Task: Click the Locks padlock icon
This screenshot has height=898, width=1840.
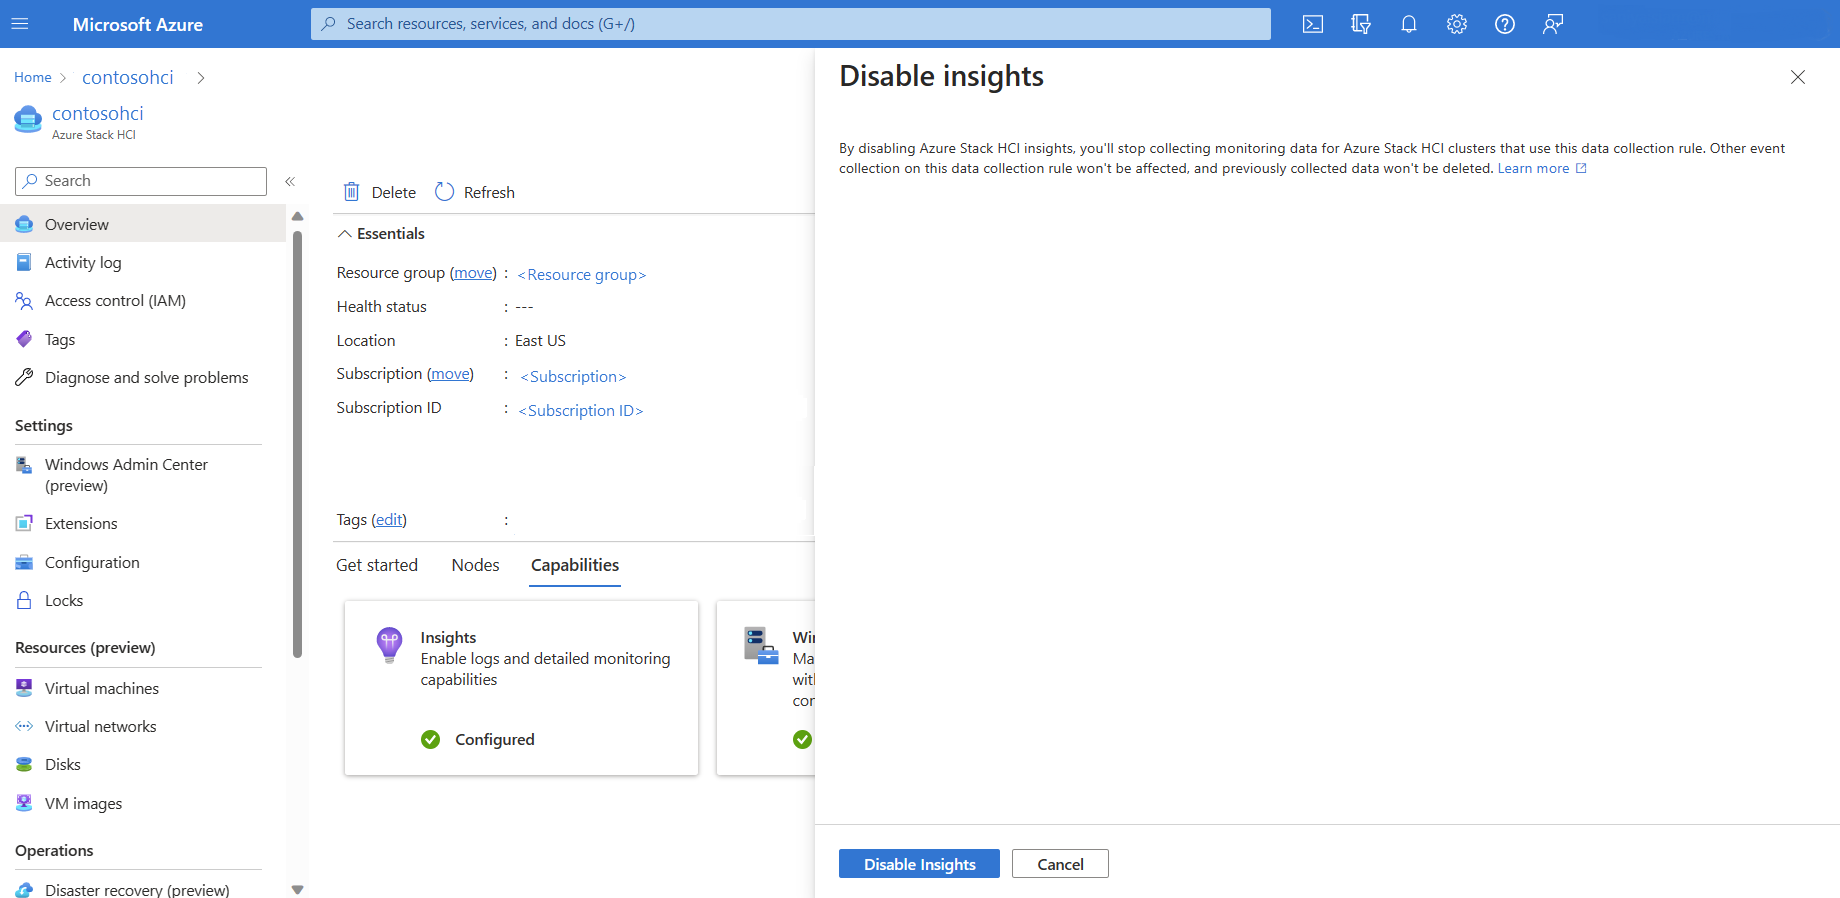Action: (24, 600)
